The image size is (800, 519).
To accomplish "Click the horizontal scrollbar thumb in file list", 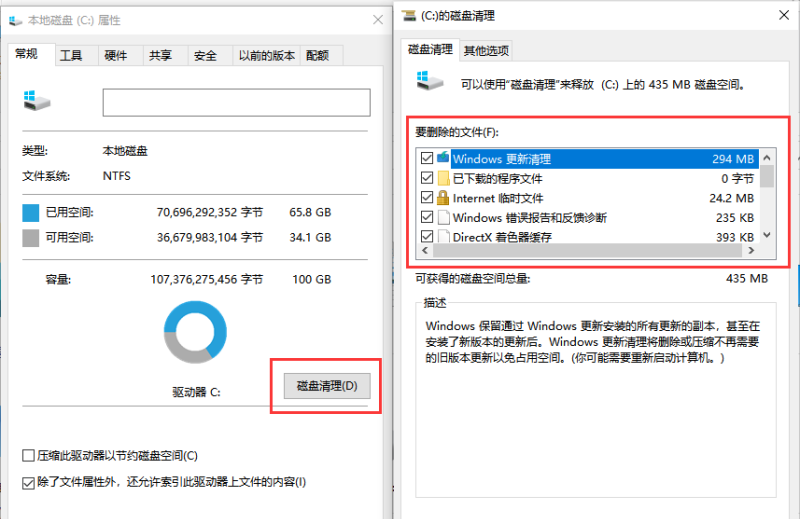I will pyautogui.click(x=587, y=250).
